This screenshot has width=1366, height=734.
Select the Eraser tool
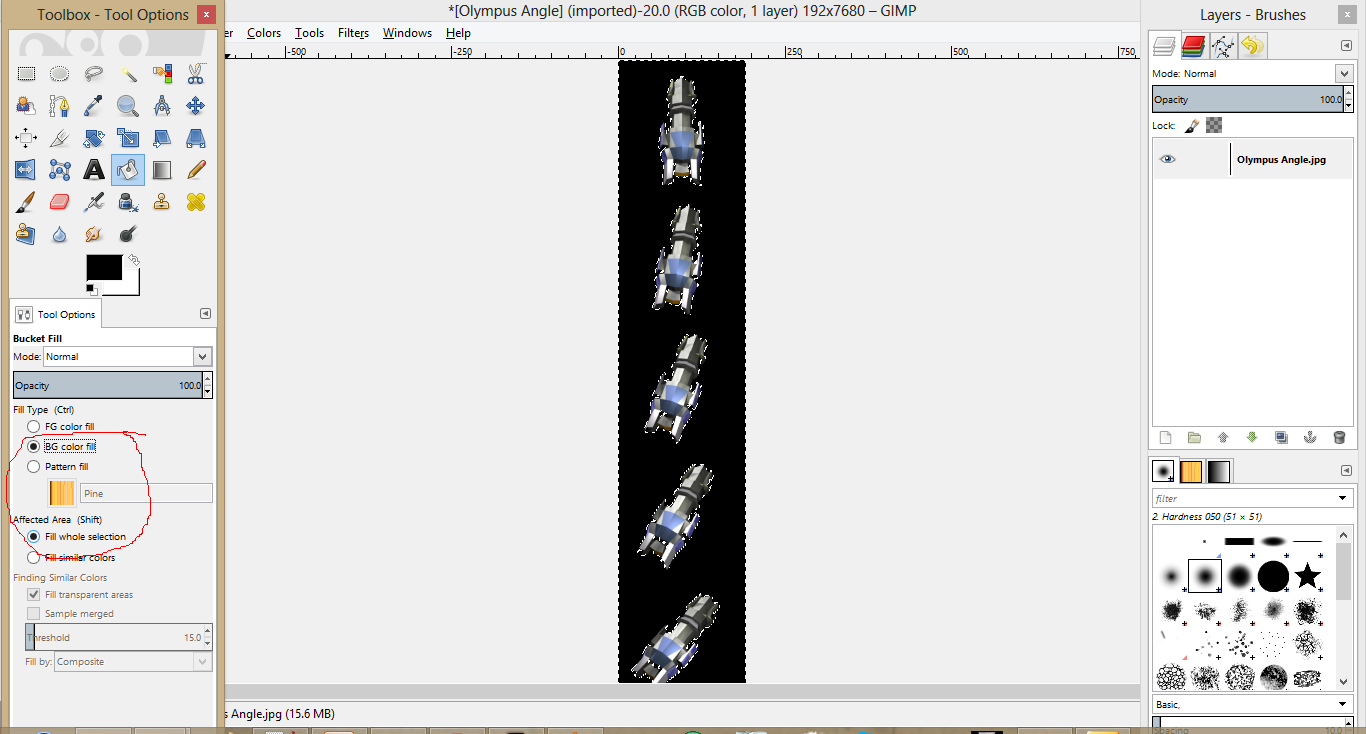[60, 202]
